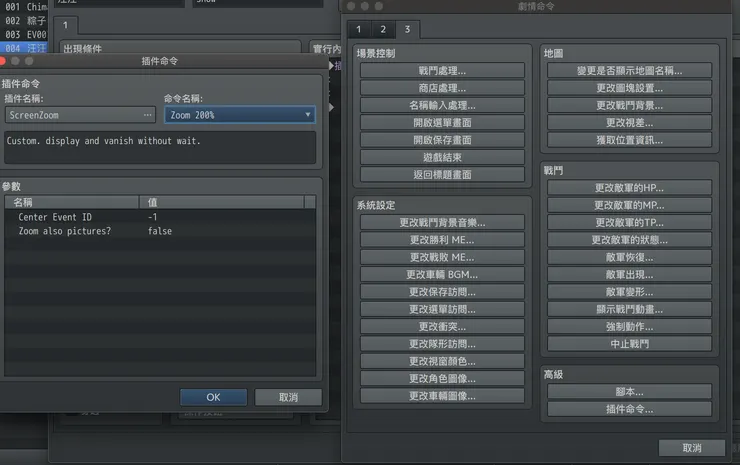Viewport: 740px width, 465px height.
Task: Open 顯示戰鬥動畫... command
Action: pos(630,309)
